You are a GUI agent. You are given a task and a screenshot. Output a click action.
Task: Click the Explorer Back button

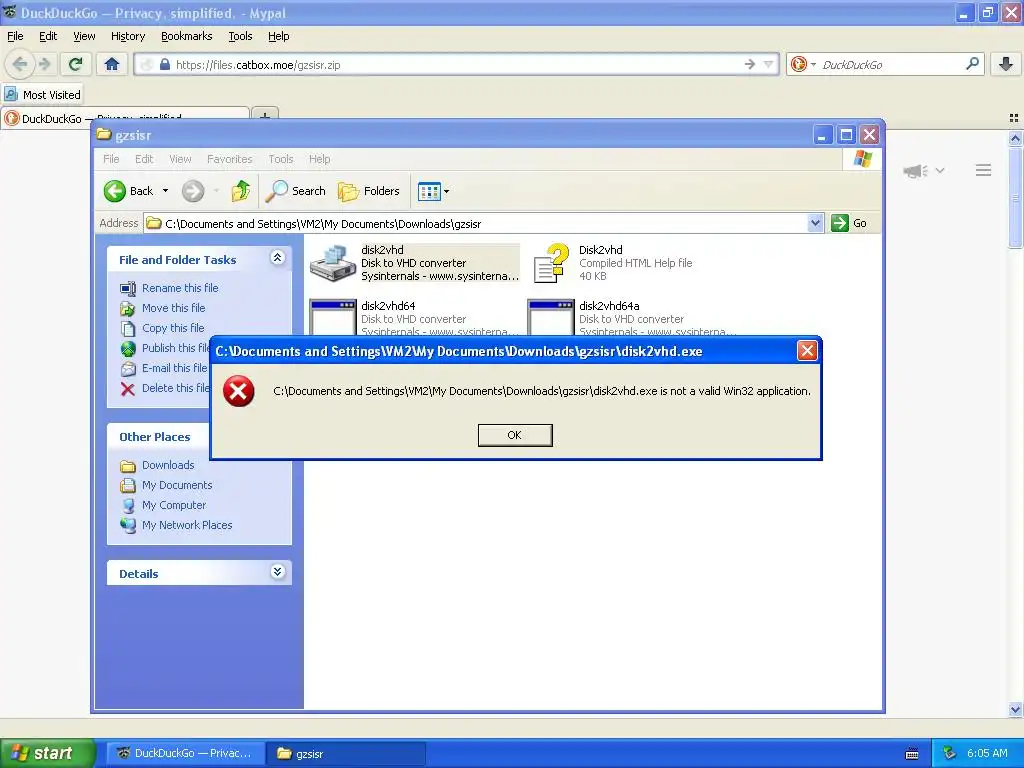coord(129,191)
